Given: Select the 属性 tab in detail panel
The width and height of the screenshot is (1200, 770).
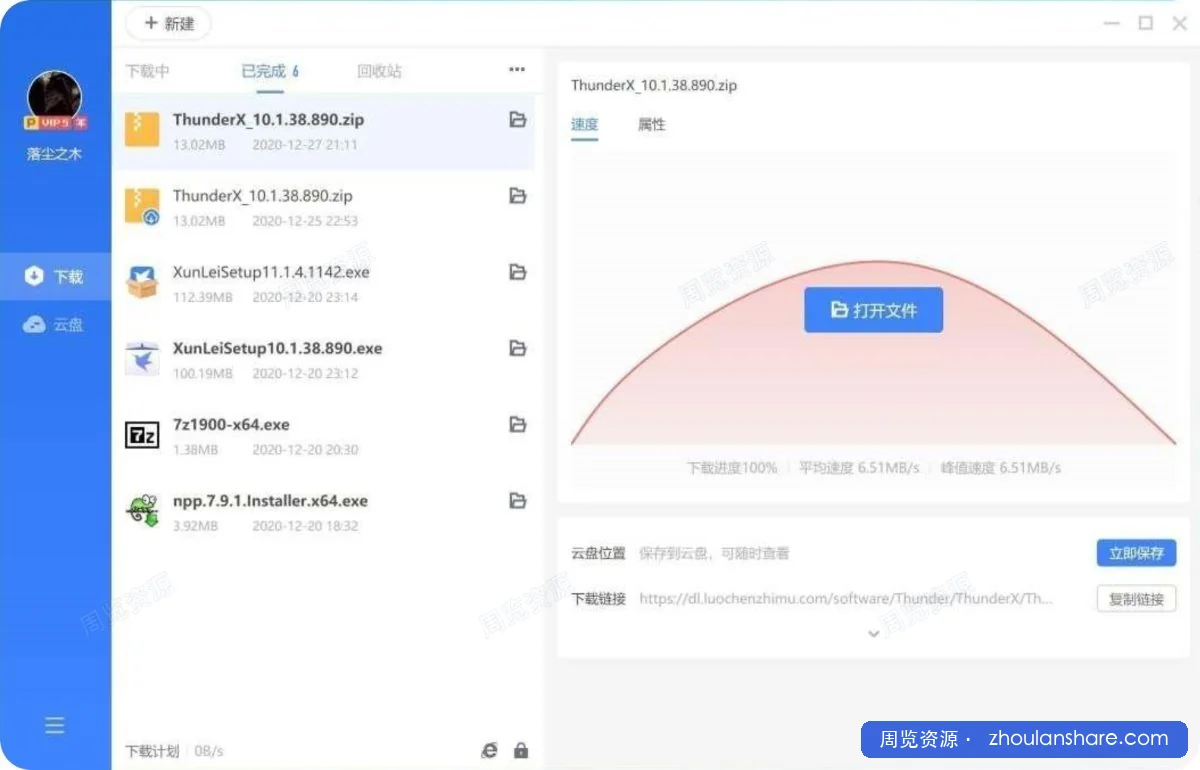Looking at the screenshot, I should [652, 125].
